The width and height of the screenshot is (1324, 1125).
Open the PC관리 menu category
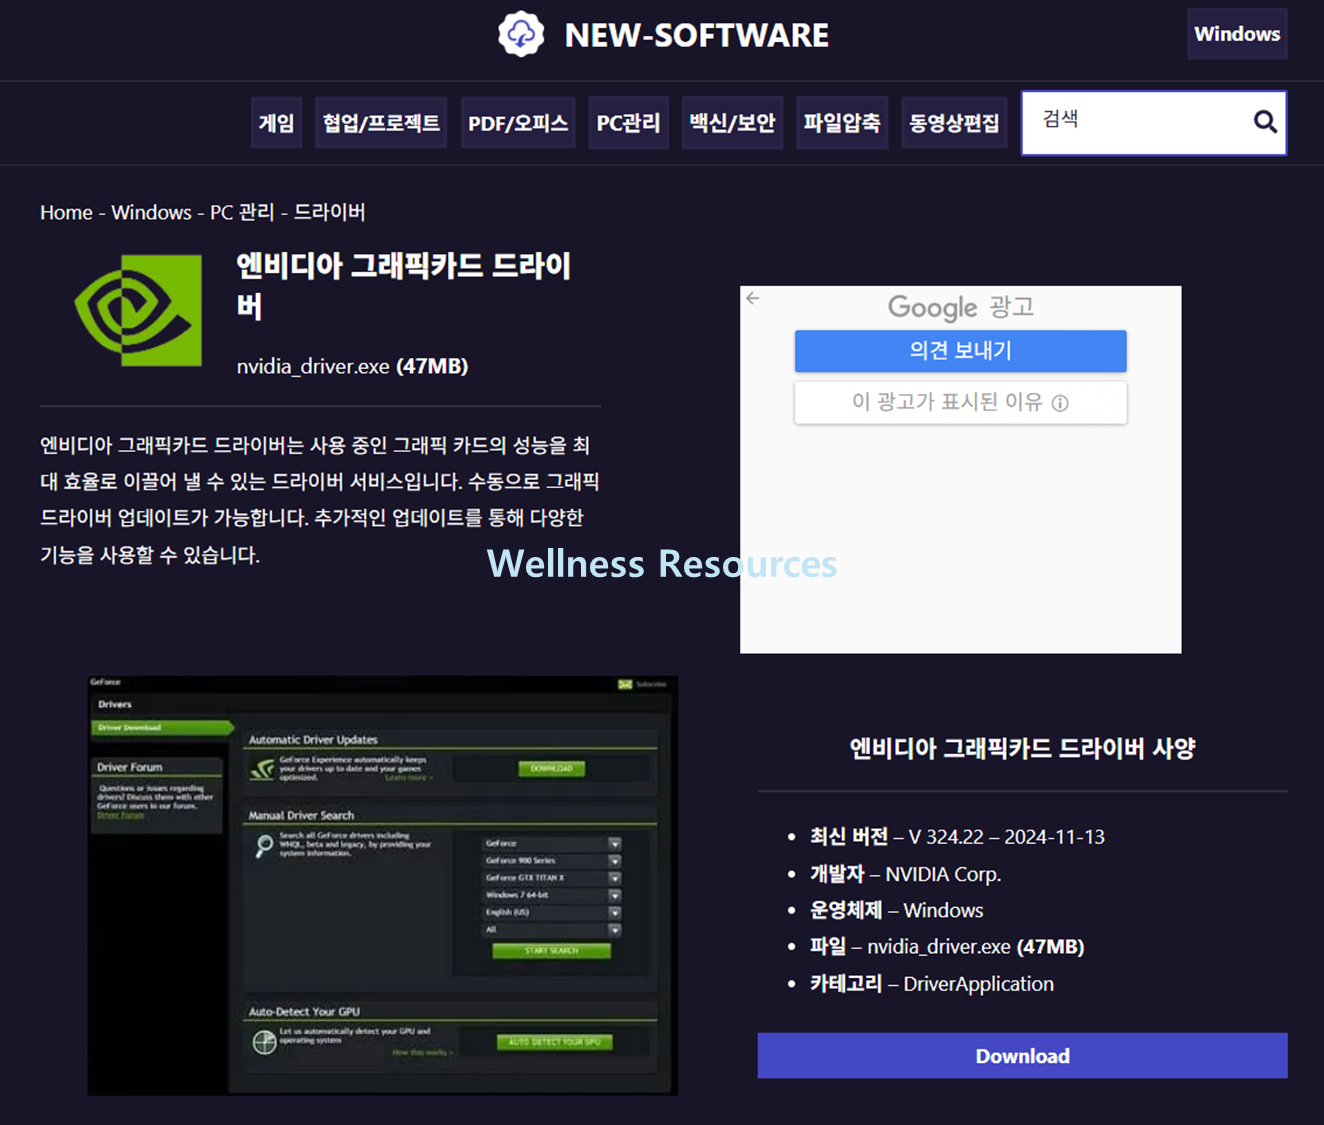(628, 123)
